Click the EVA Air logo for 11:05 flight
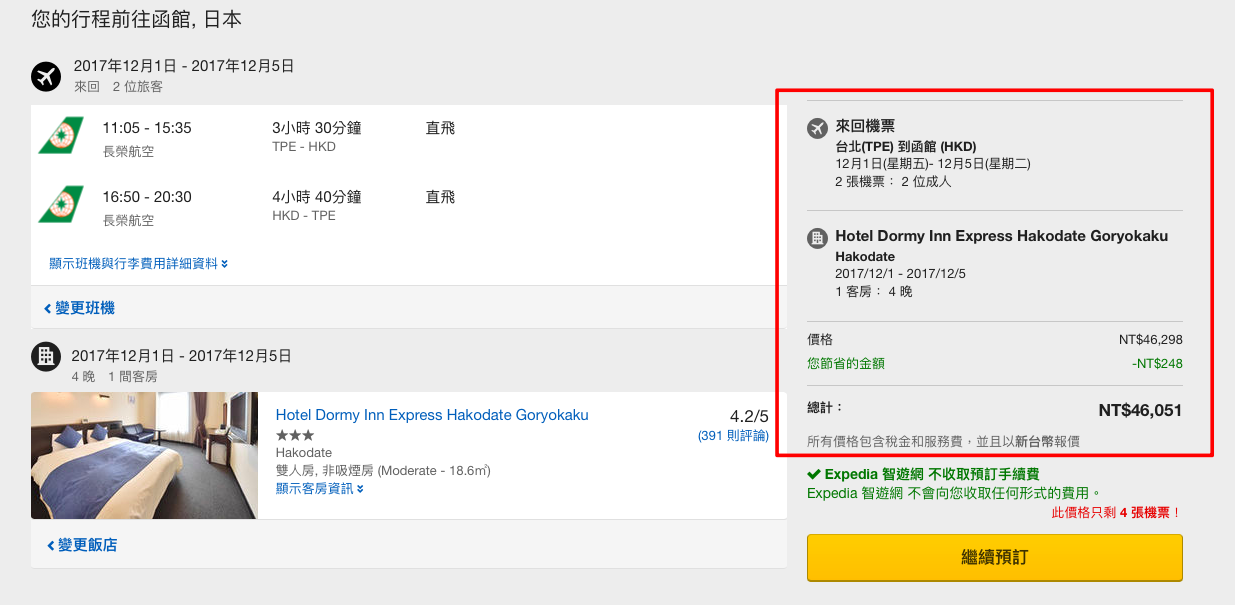The image size is (1235, 605). click(61, 135)
